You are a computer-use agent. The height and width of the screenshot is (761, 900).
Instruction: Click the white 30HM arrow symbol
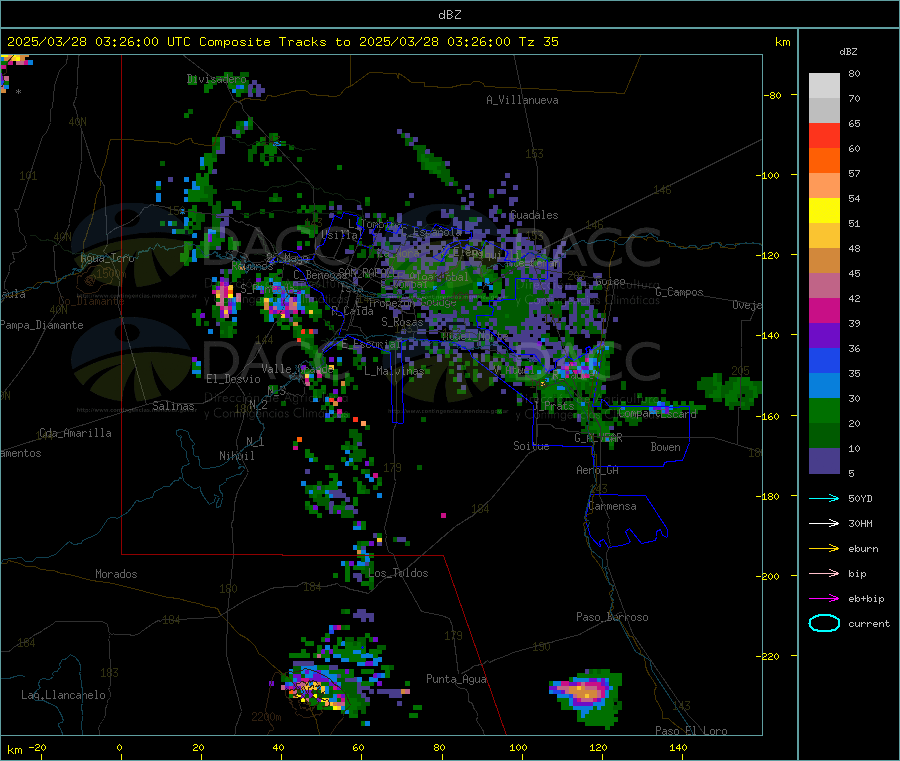coord(824,523)
